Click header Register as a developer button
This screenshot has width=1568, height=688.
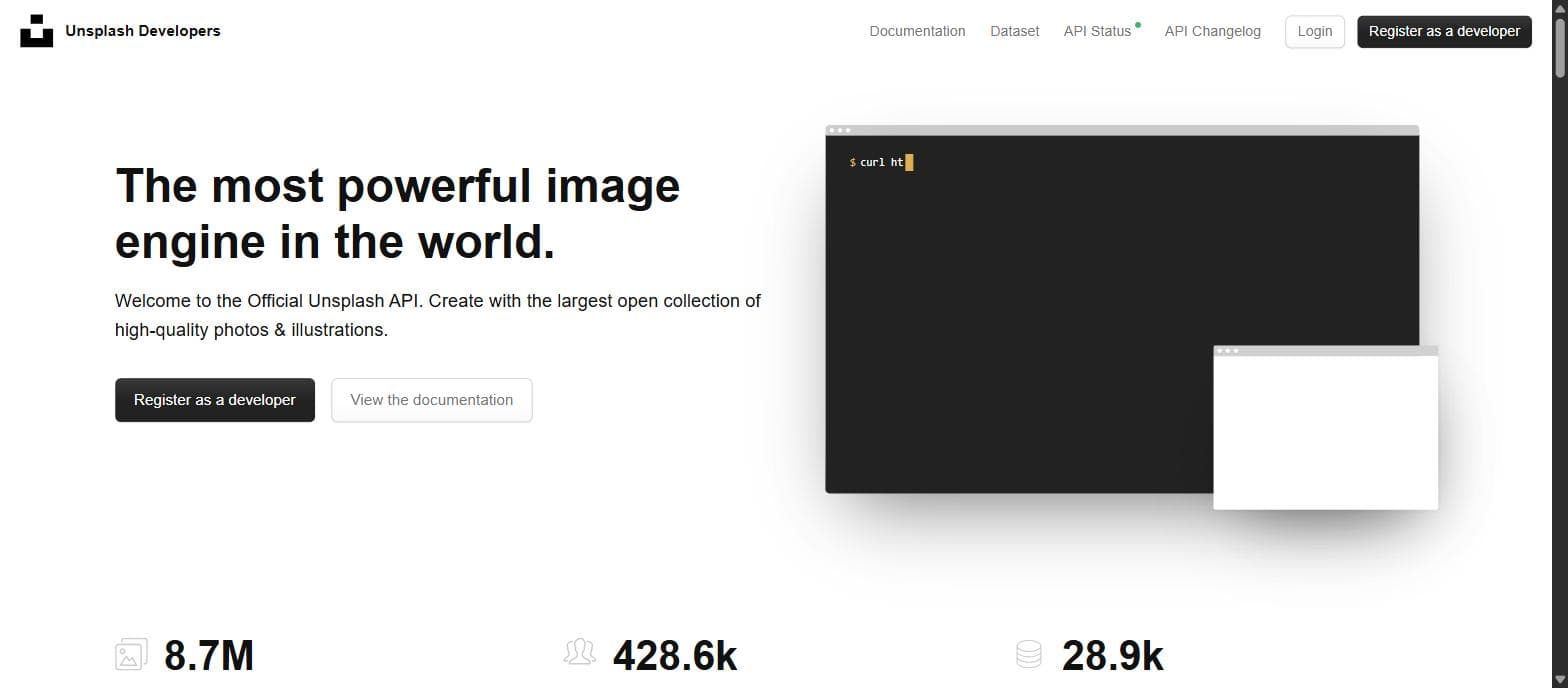tap(1444, 31)
